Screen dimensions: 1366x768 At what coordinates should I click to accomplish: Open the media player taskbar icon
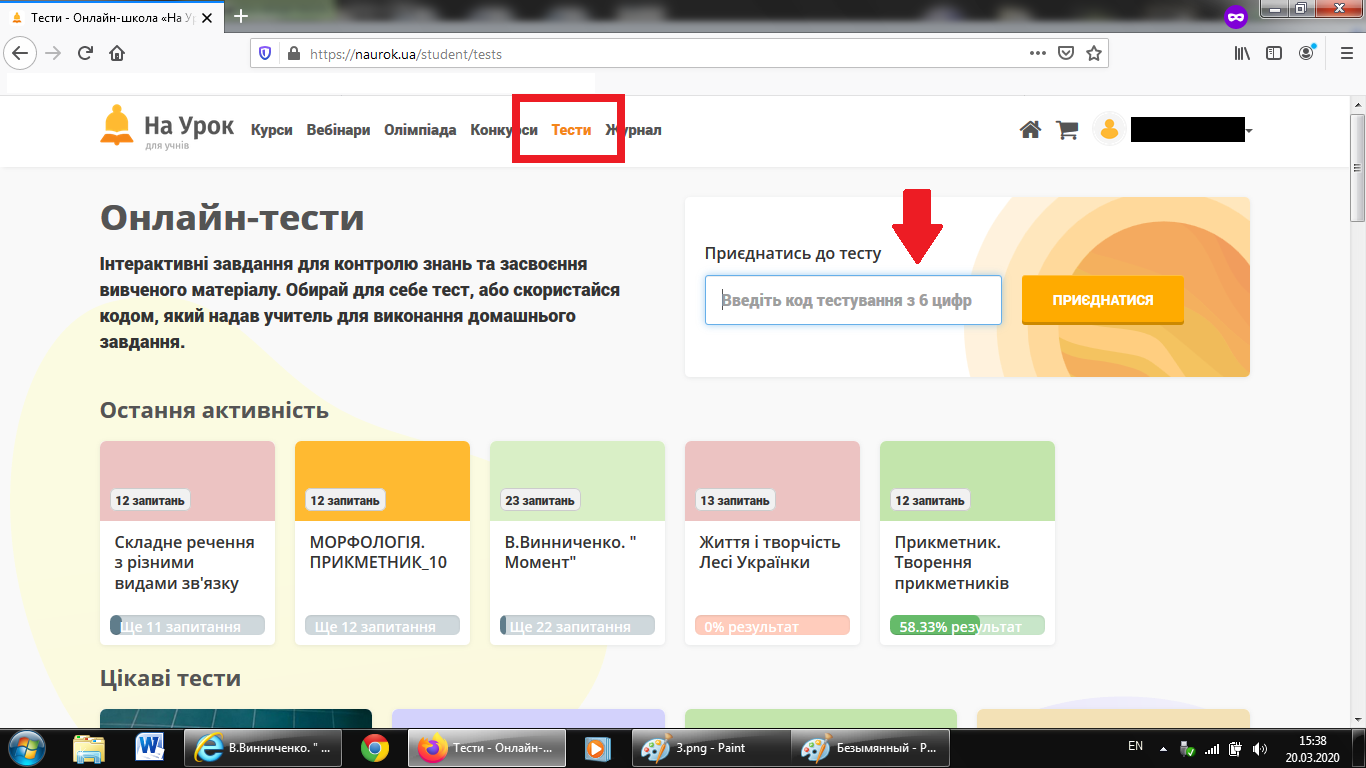click(597, 747)
